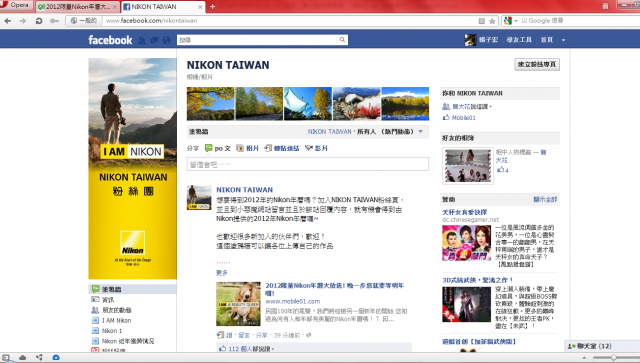This screenshot has width=640, height=363.
Task: Click the facebook logo
Action: [110, 40]
